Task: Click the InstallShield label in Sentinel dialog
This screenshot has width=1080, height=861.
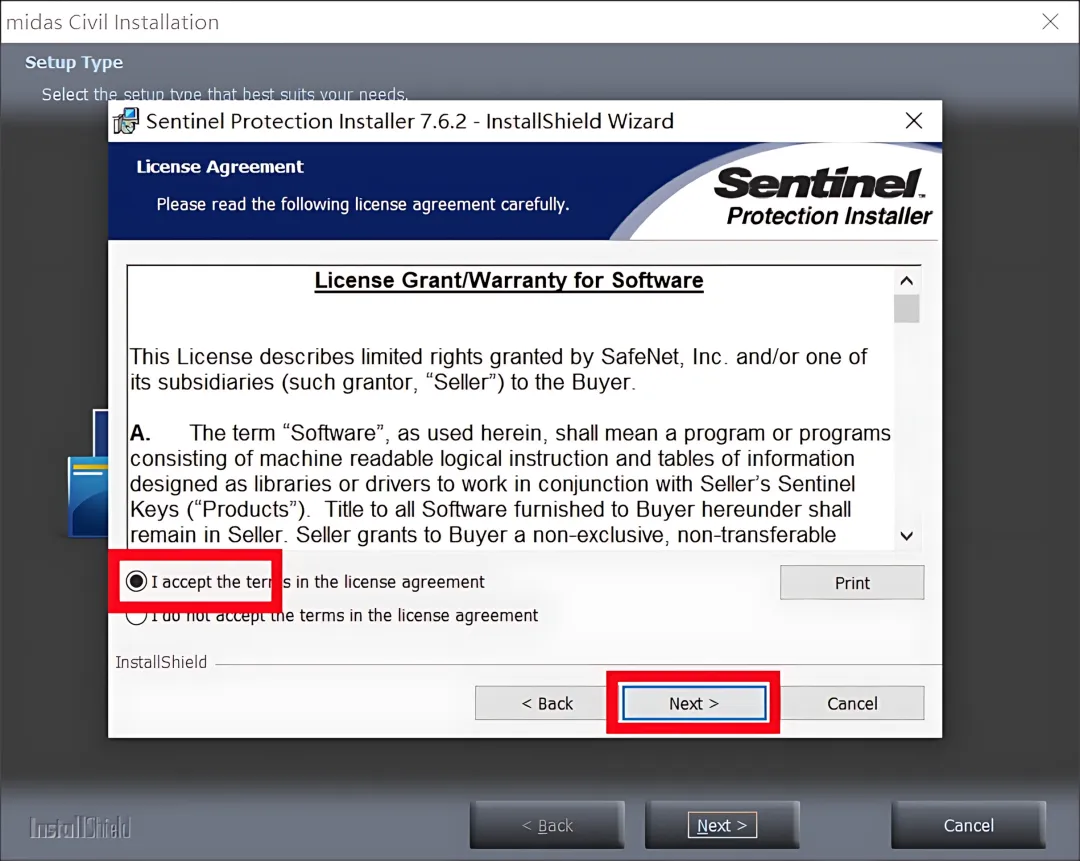Action: coord(161,662)
